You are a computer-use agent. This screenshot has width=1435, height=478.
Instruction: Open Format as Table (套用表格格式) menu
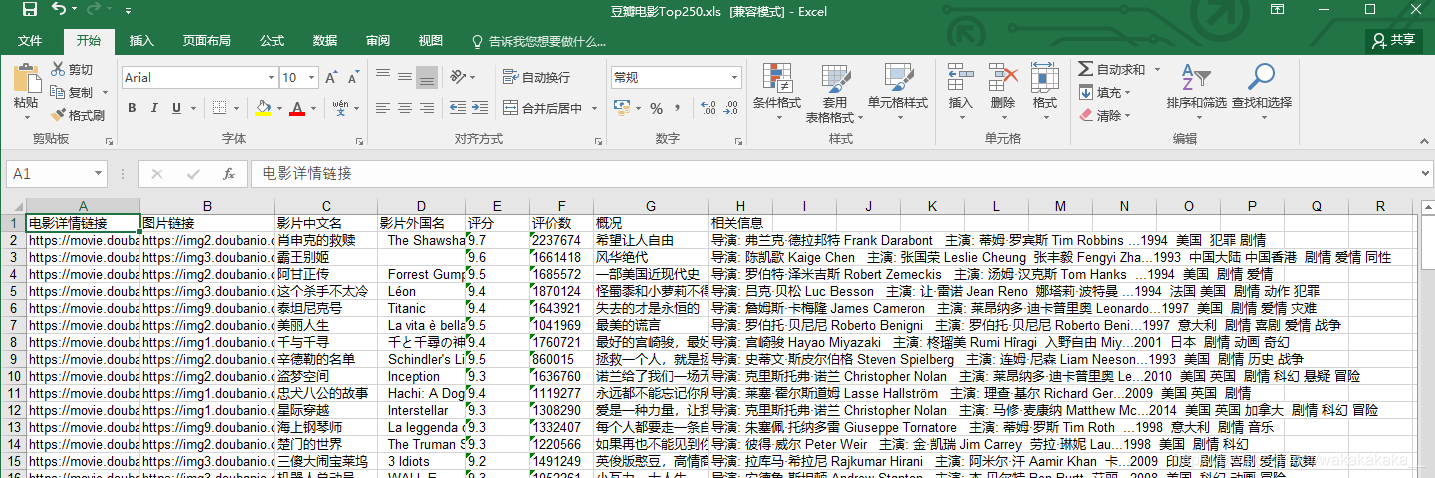835,92
